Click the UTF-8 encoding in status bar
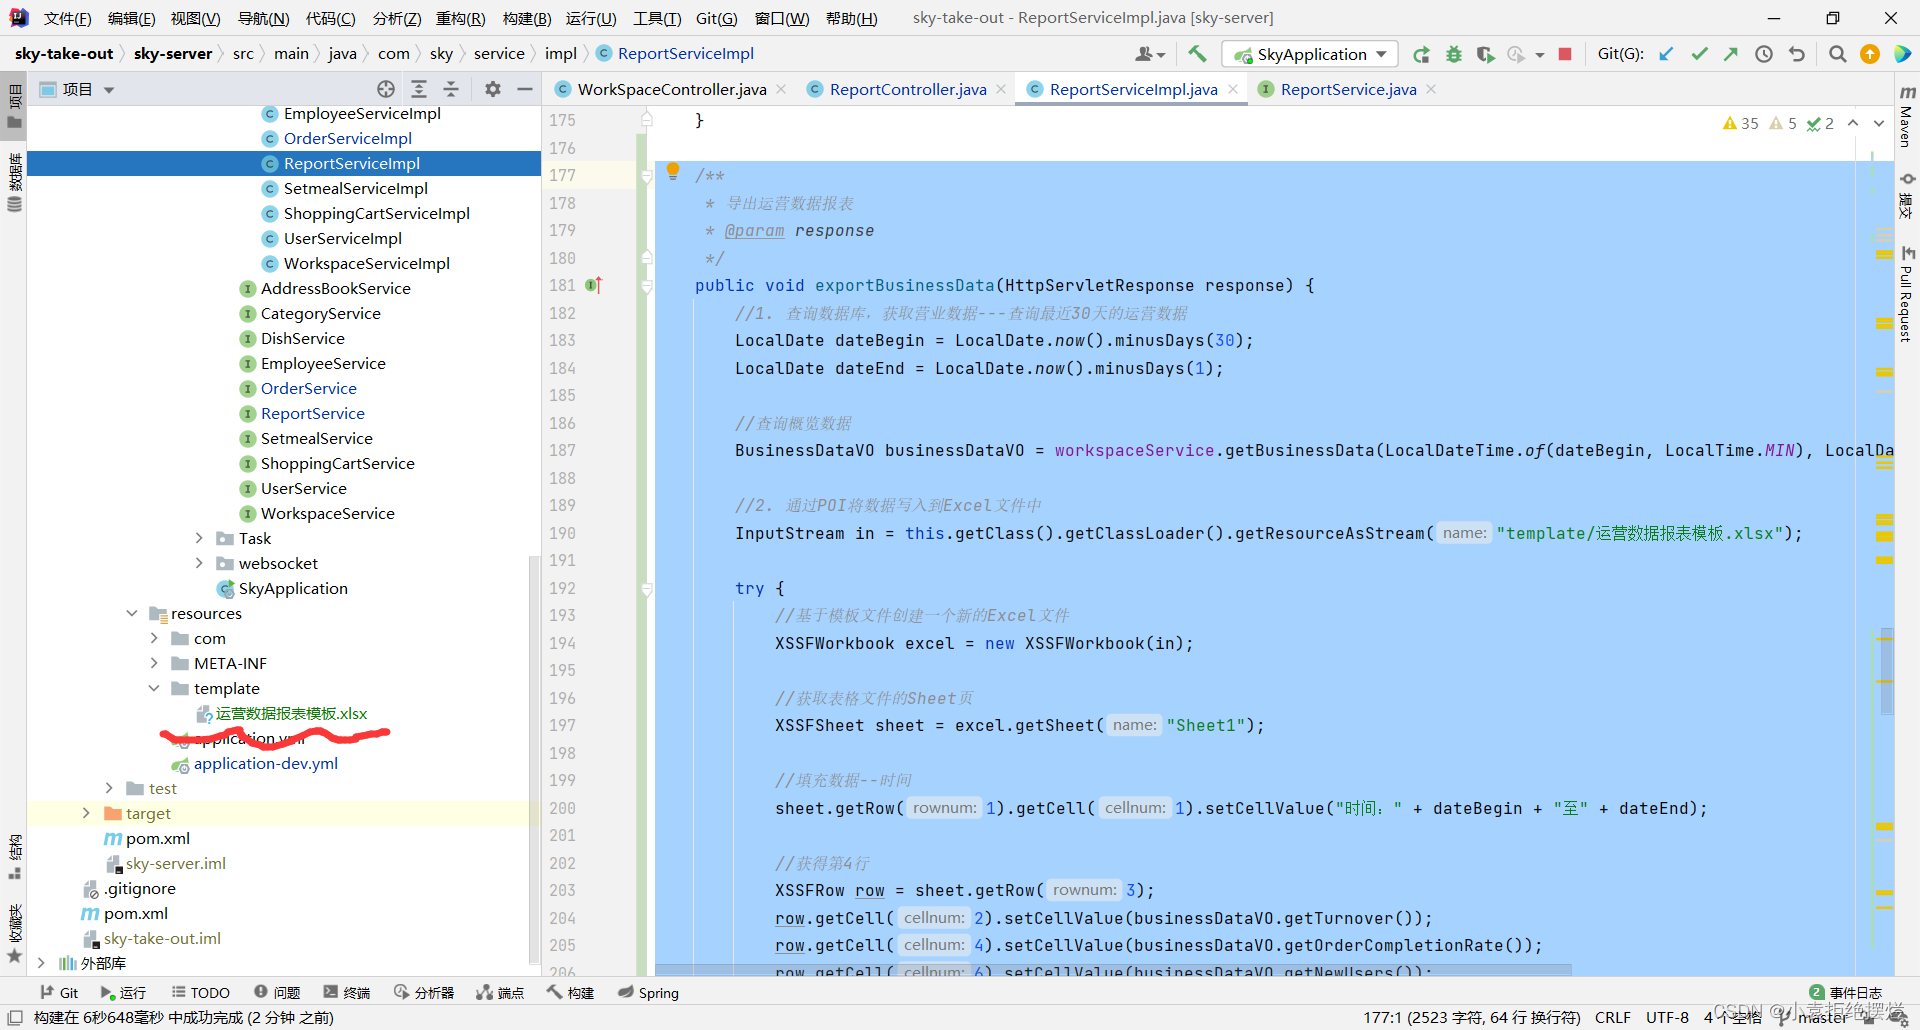Screen dimensions: 1920x1030 click(1667, 1017)
